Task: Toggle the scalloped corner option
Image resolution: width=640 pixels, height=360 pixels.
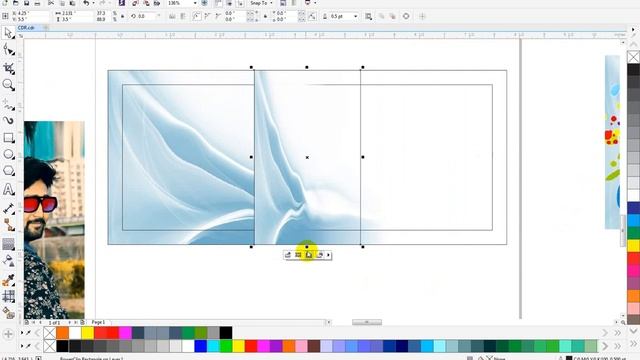Action: pyautogui.click(x=207, y=16)
